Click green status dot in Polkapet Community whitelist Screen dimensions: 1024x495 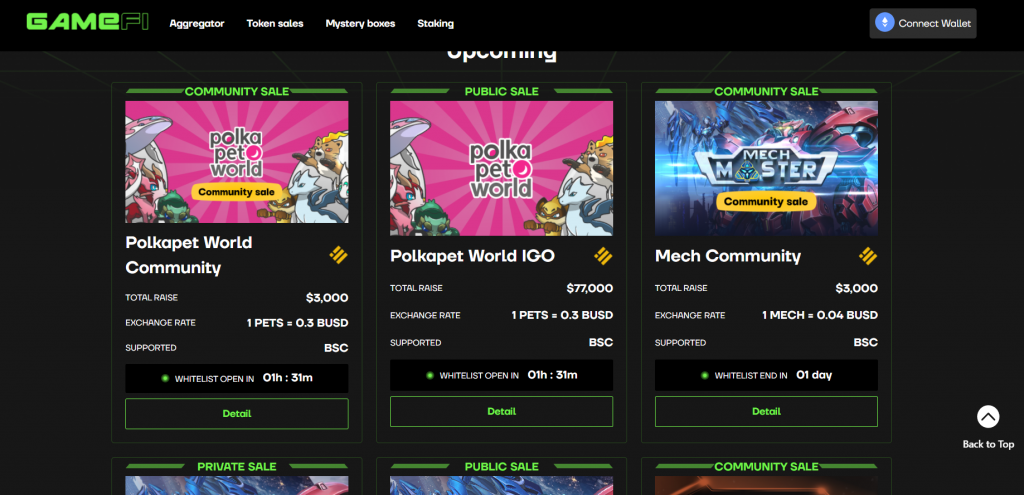tap(165, 378)
